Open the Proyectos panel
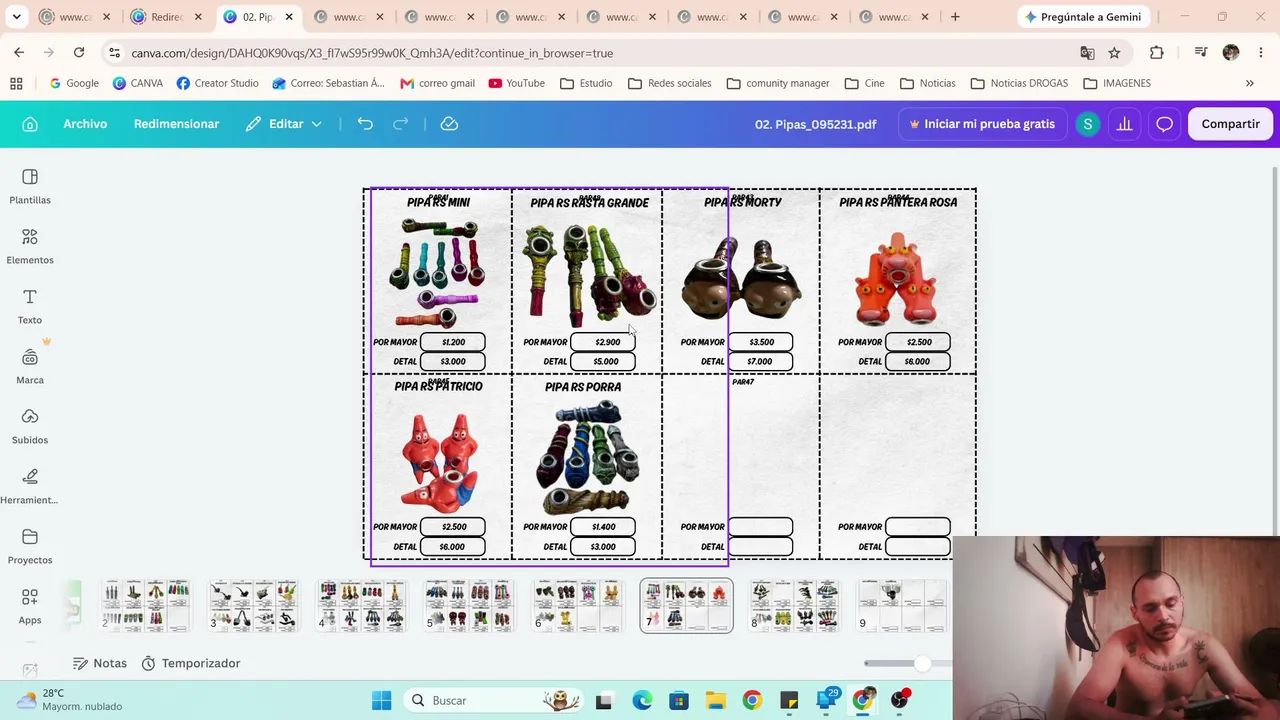This screenshot has height=720, width=1280. (30, 546)
